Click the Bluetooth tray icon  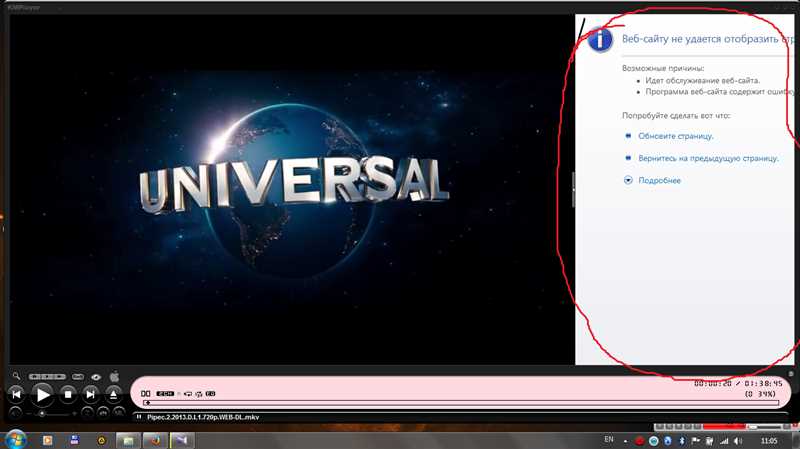click(682, 440)
